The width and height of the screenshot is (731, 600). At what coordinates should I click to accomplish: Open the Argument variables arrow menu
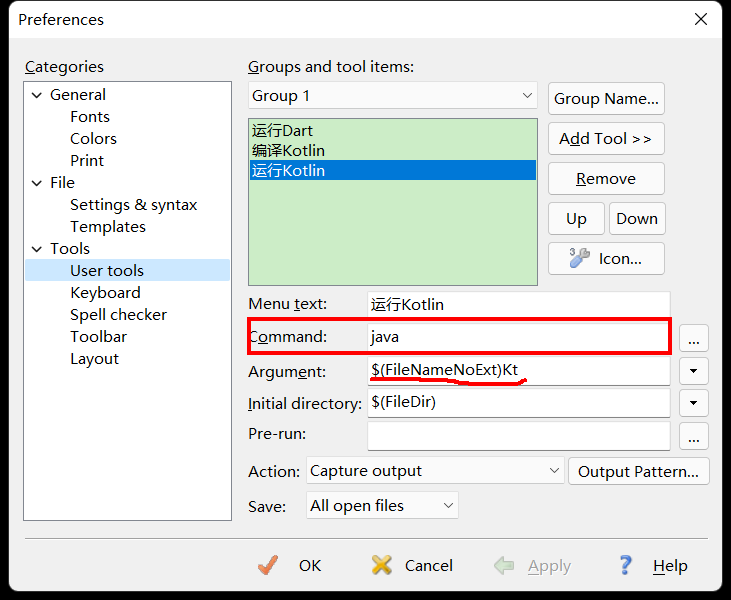pyautogui.click(x=694, y=371)
